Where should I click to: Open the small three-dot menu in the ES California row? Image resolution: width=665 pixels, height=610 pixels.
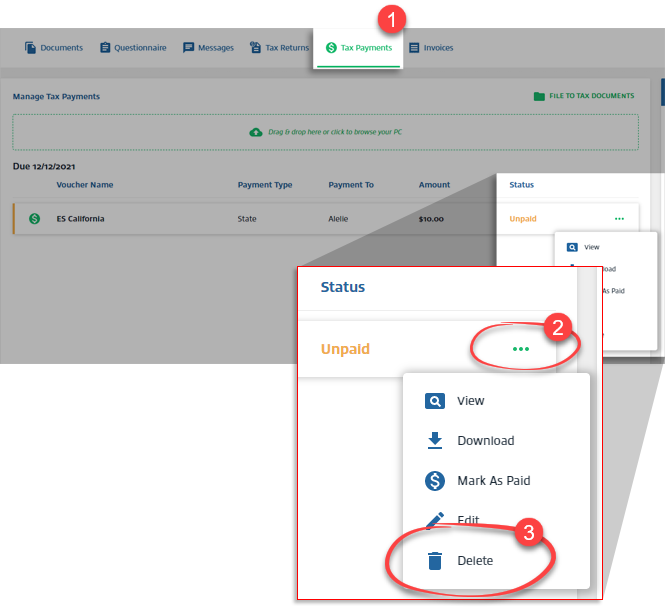coord(619,219)
